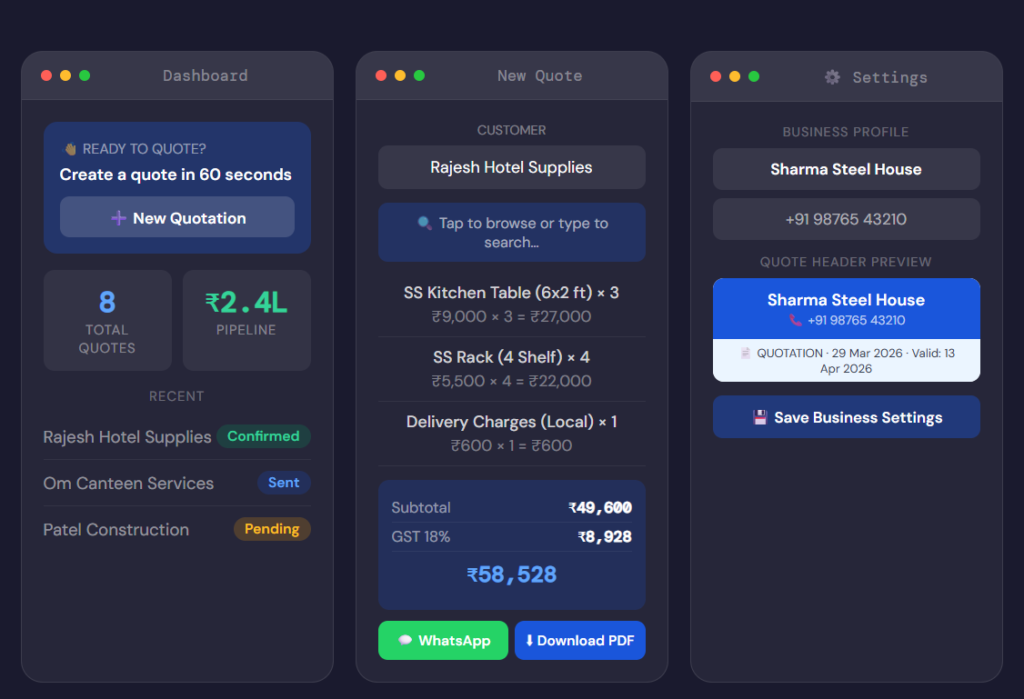Edit the business phone number field

point(846,219)
